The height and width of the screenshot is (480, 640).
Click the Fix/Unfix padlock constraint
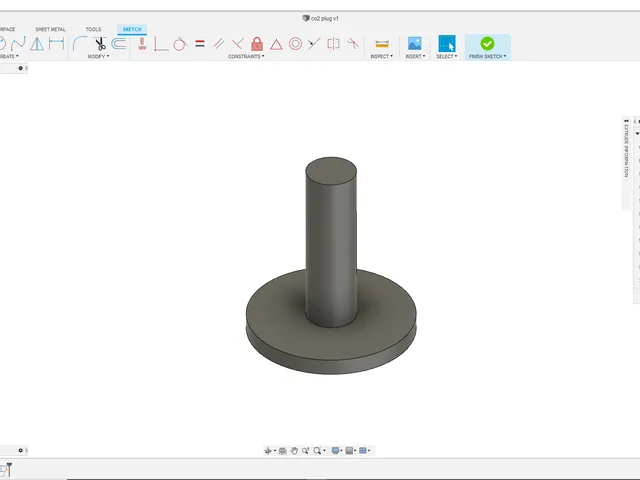(257, 44)
